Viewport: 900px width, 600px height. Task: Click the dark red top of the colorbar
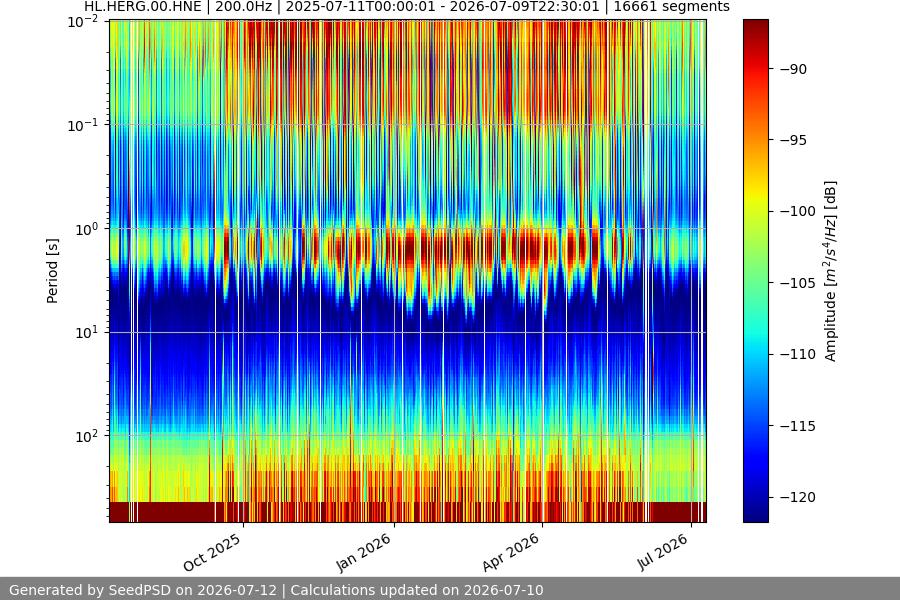point(755,29)
